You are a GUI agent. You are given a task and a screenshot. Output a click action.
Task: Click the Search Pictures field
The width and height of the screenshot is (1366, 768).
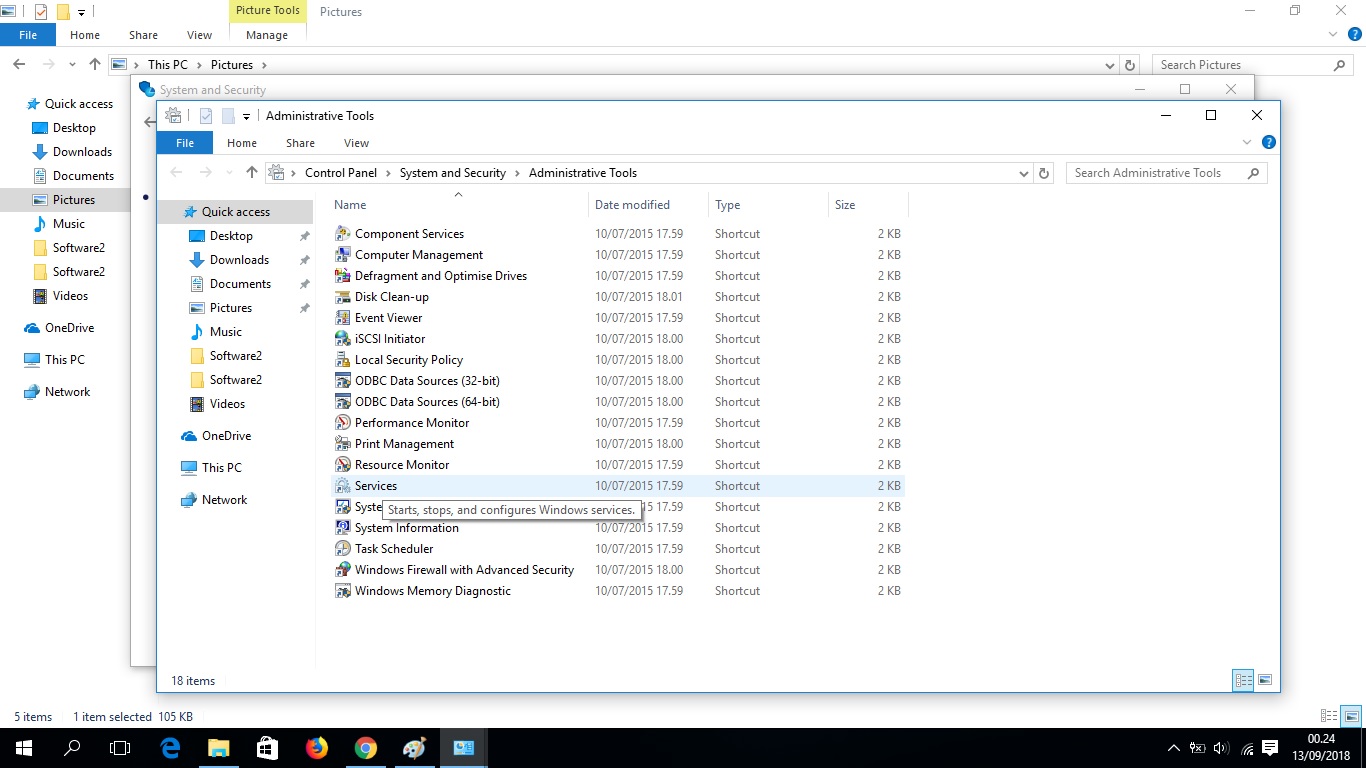[1253, 65]
